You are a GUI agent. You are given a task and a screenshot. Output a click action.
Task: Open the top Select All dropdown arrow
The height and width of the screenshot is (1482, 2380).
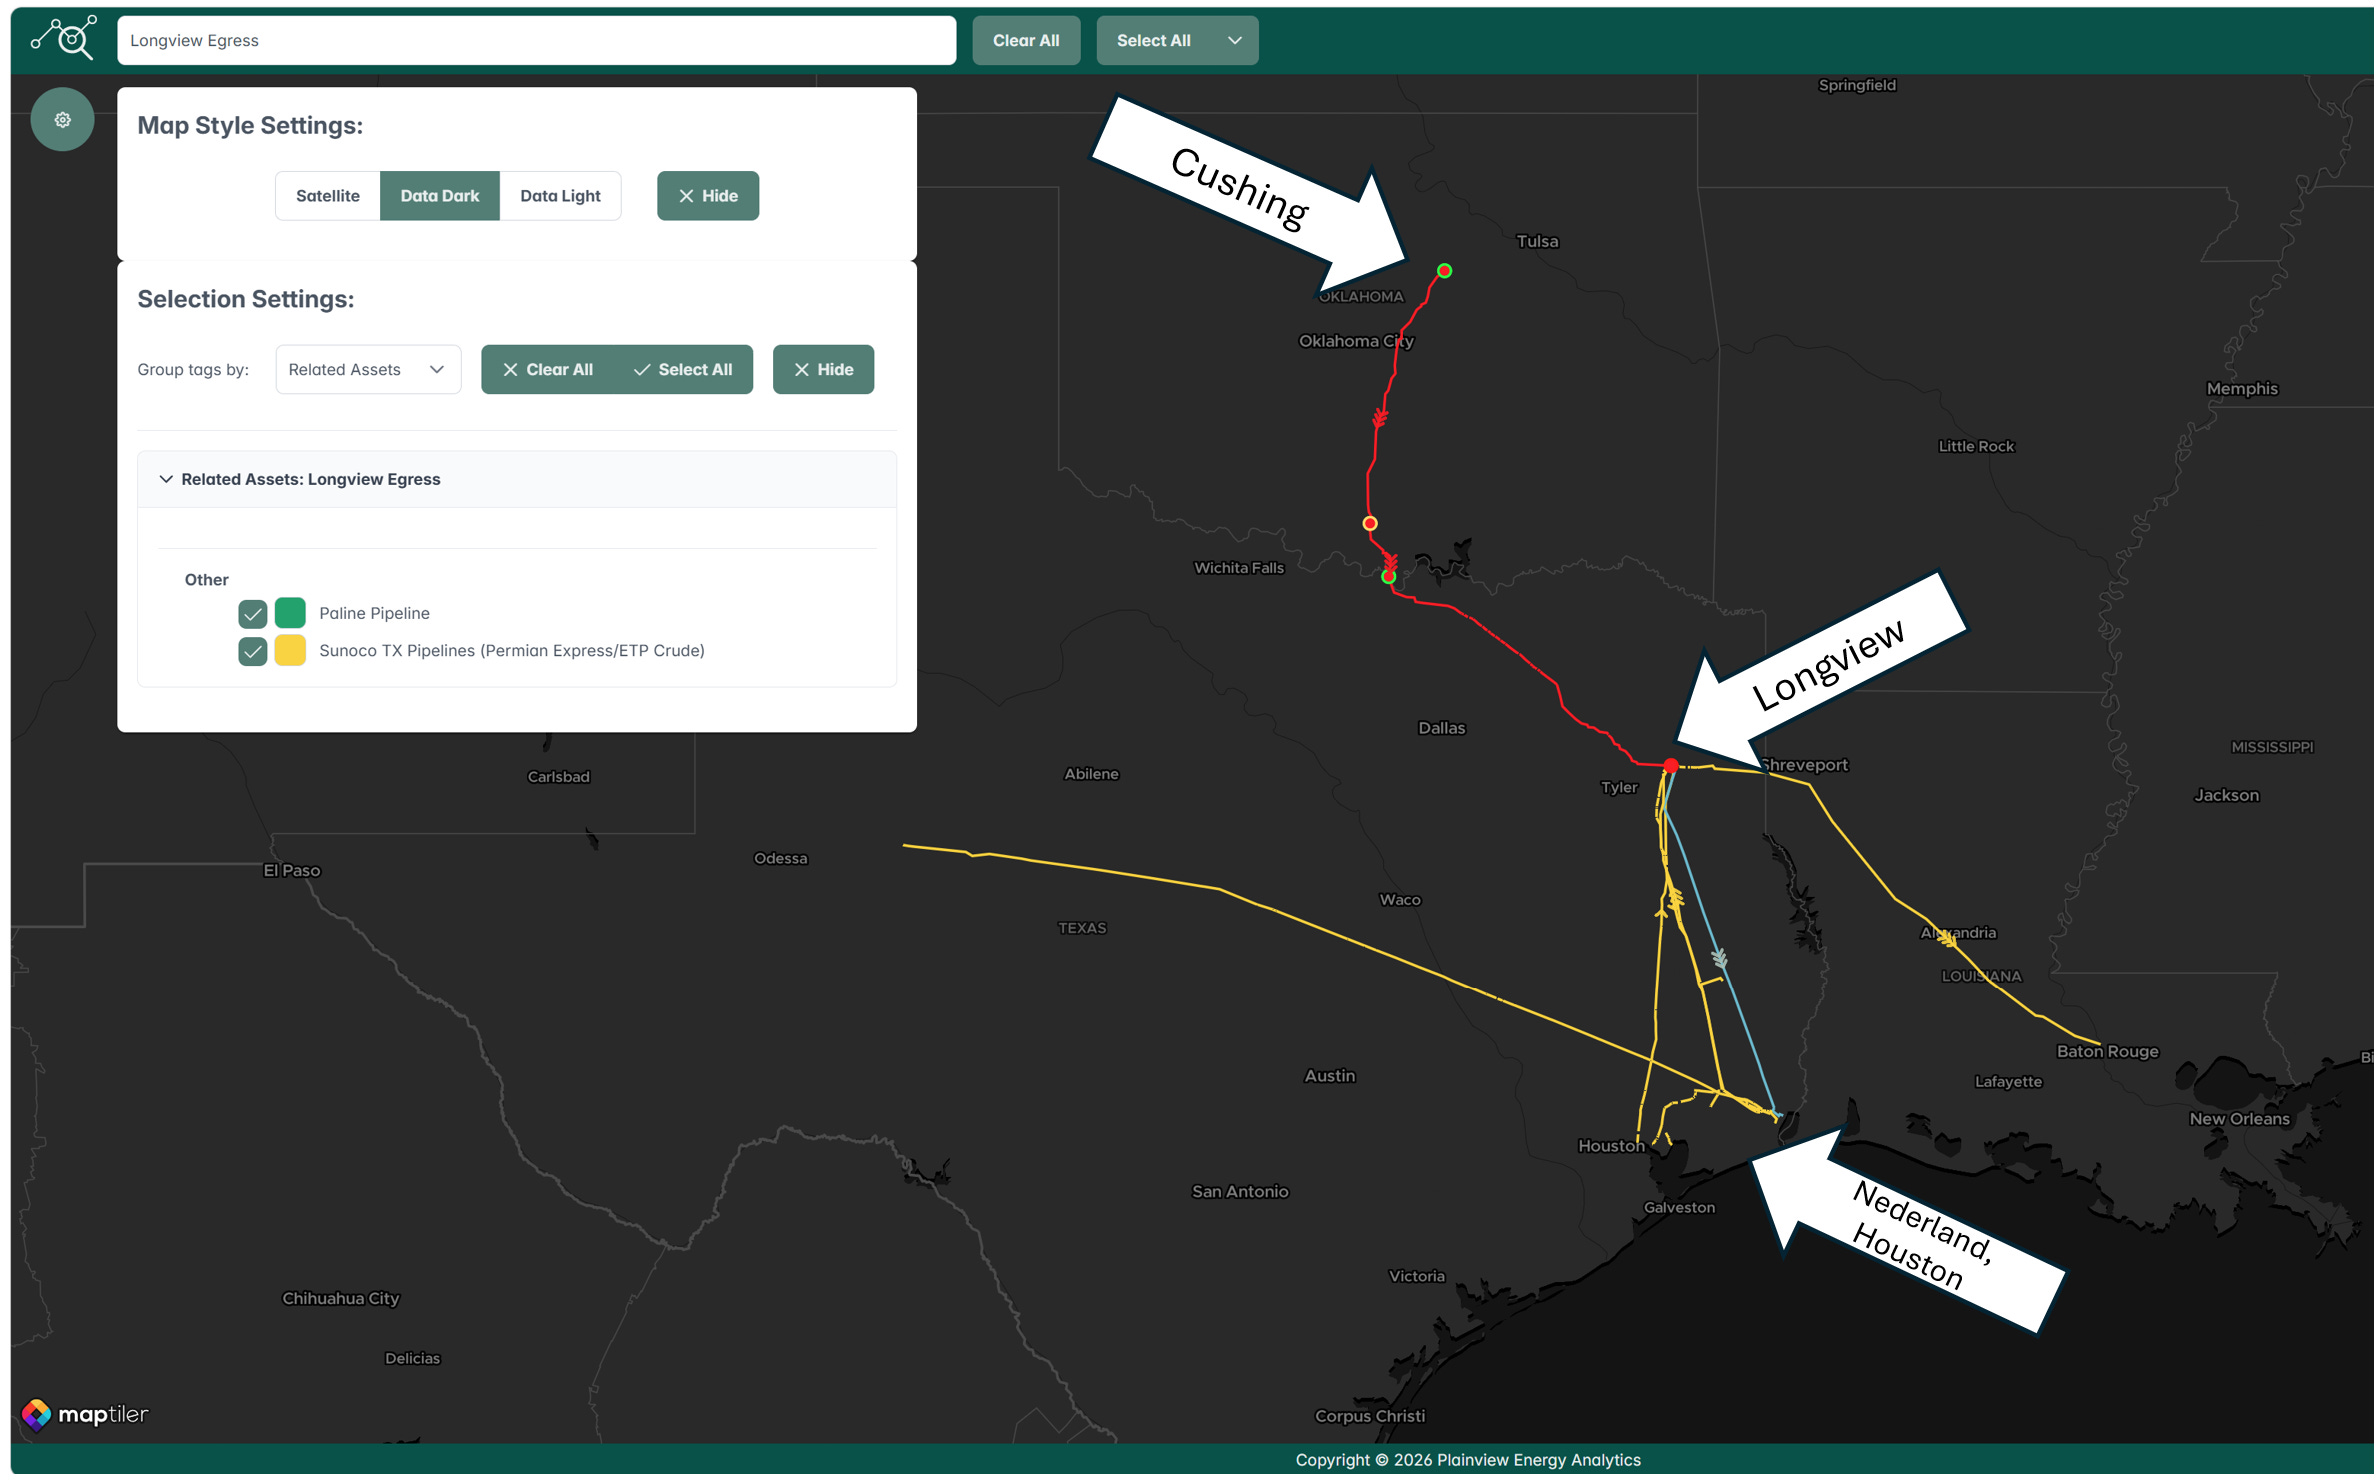1234,41
